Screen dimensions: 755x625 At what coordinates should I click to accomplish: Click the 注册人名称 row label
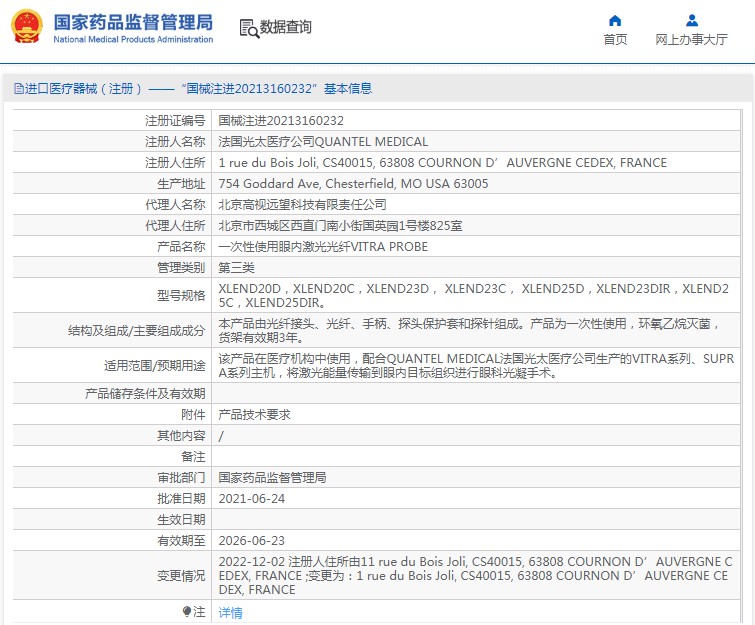click(x=175, y=142)
